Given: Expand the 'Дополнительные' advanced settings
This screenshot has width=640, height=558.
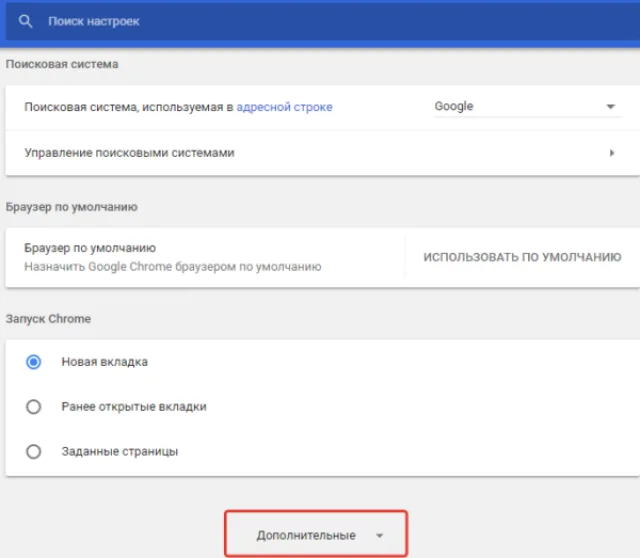Looking at the screenshot, I should click(x=316, y=534).
